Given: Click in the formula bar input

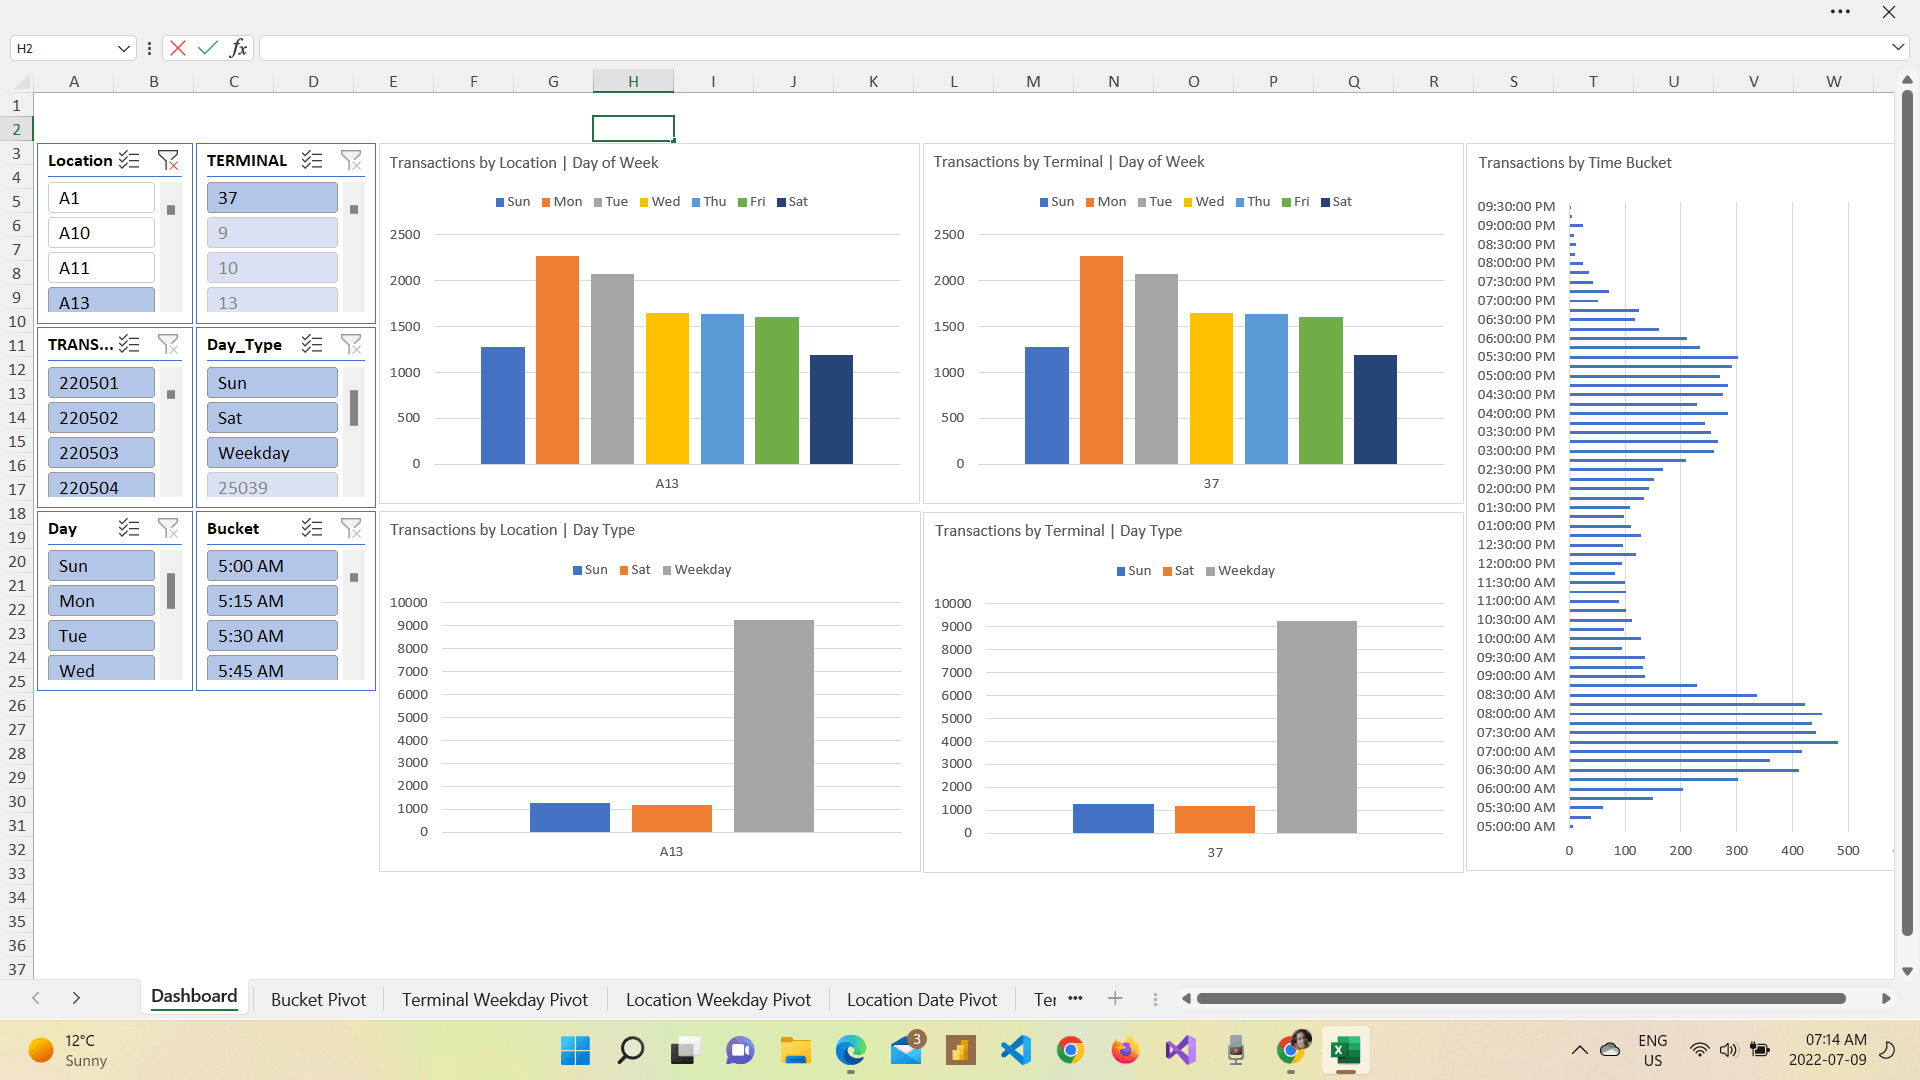Looking at the screenshot, I should click(1075, 48).
